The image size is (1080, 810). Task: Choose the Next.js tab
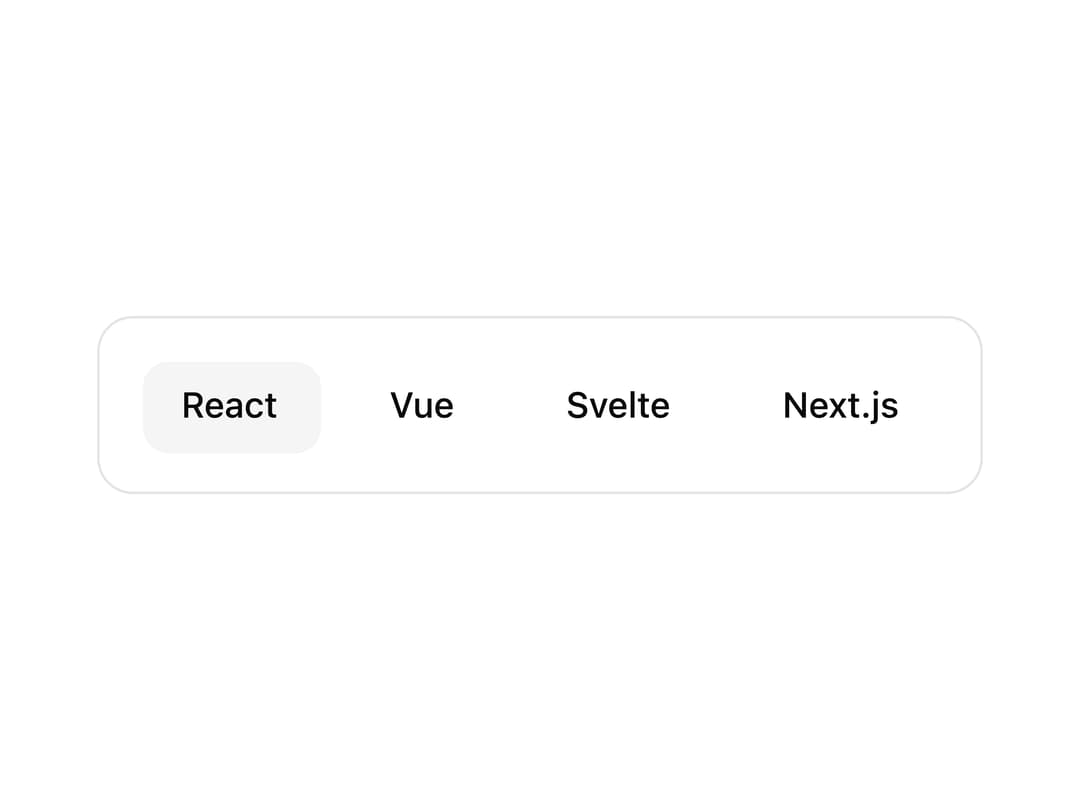[x=840, y=407]
